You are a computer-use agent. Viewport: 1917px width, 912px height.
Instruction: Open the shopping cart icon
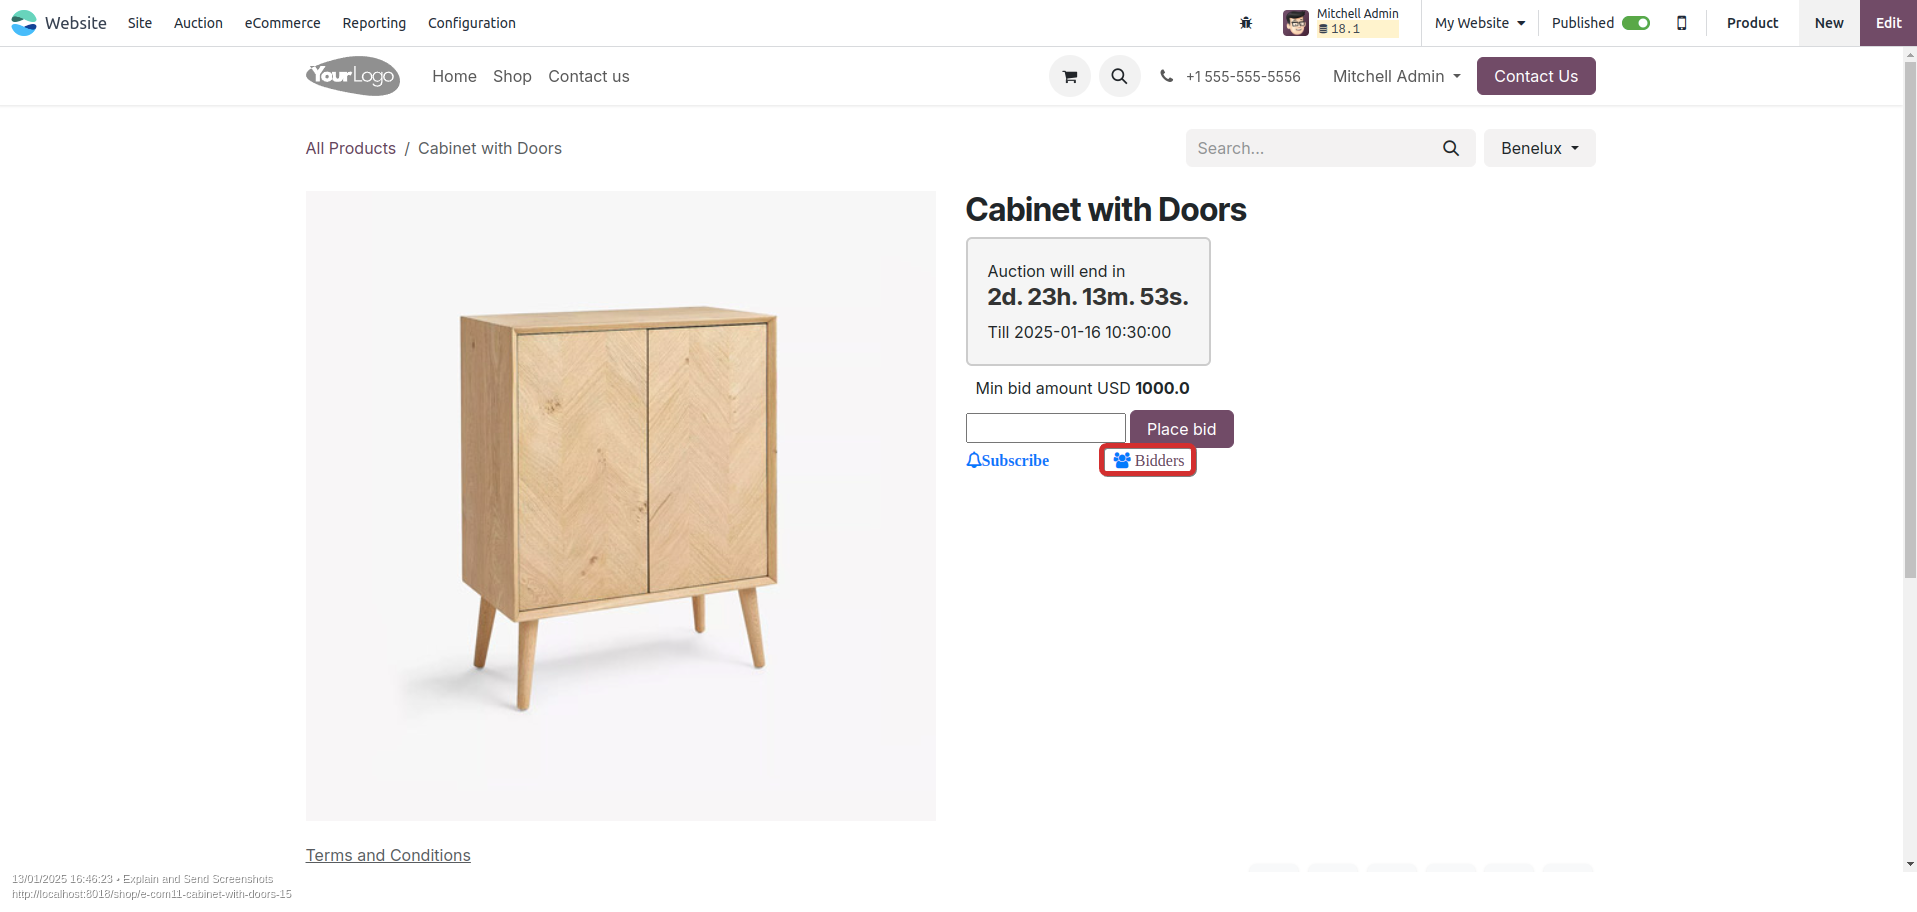pos(1069,76)
